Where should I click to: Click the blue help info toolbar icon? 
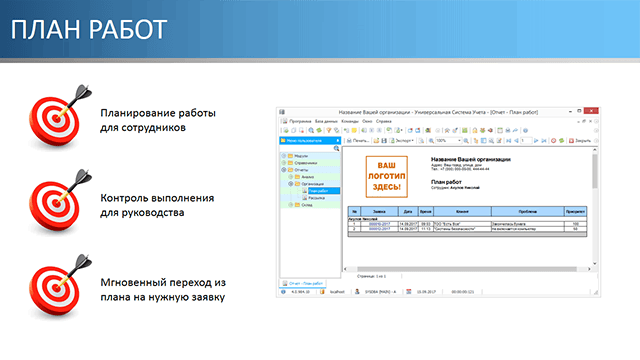pyautogui.click(x=525, y=131)
